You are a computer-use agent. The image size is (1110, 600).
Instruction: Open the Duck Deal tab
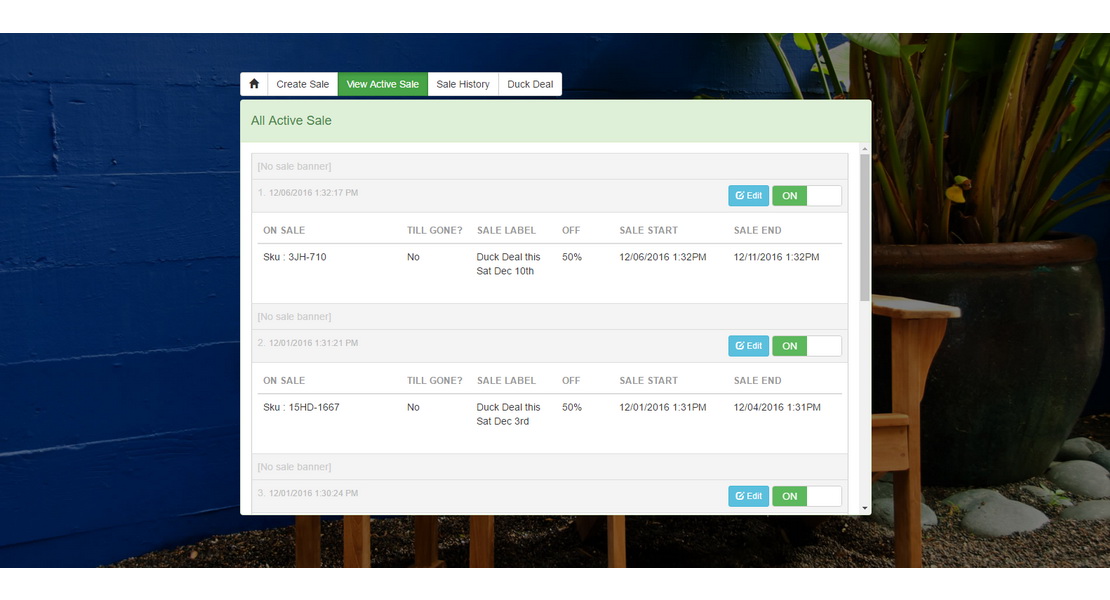pyautogui.click(x=530, y=84)
